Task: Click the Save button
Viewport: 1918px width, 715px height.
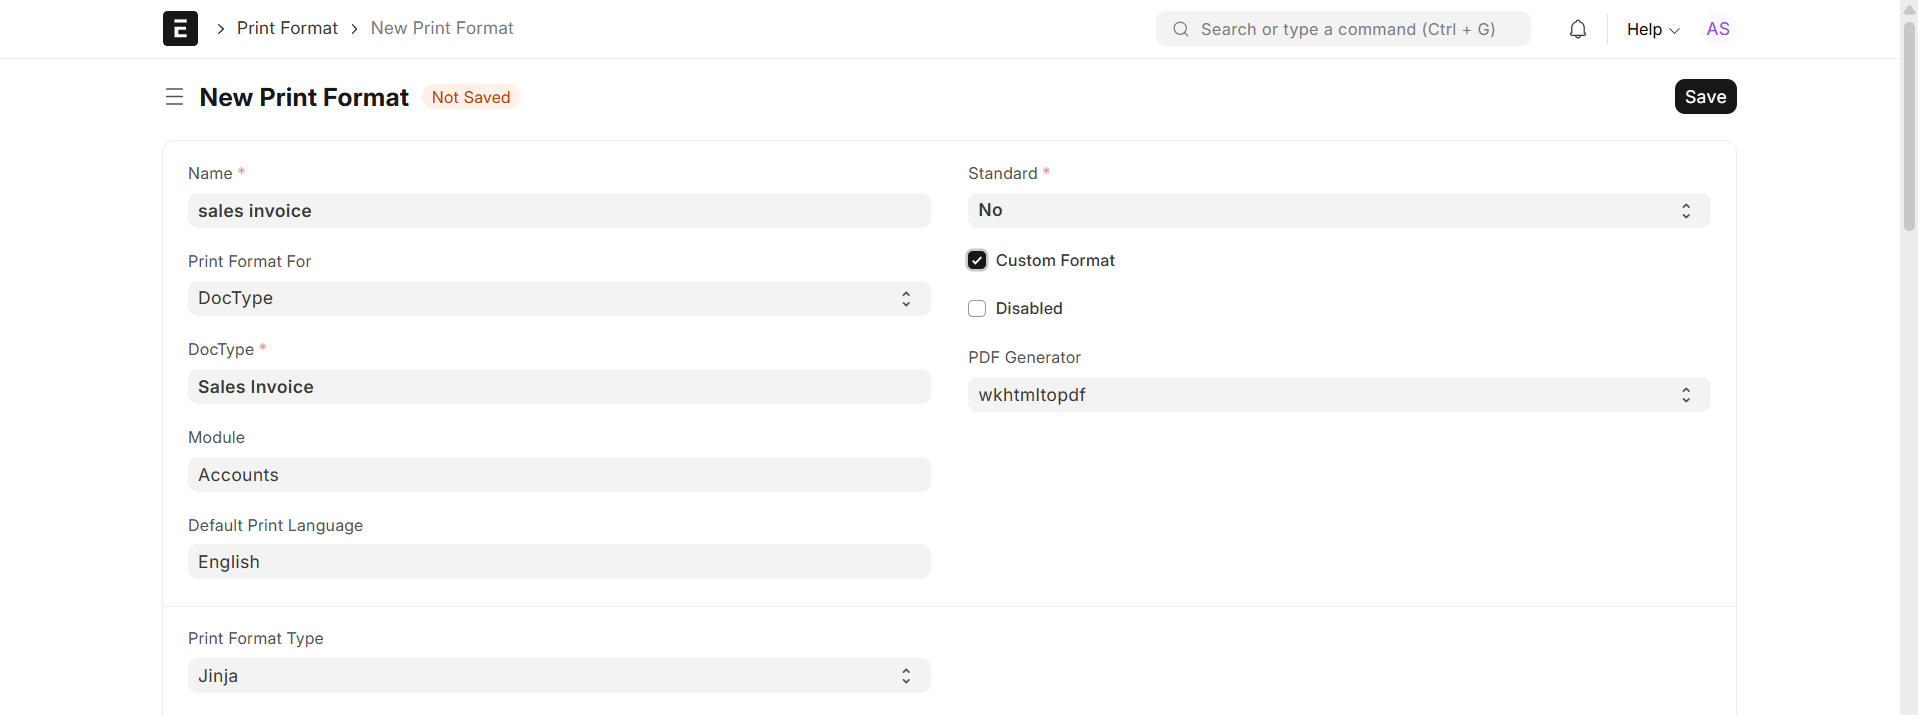Action: coord(1705,97)
